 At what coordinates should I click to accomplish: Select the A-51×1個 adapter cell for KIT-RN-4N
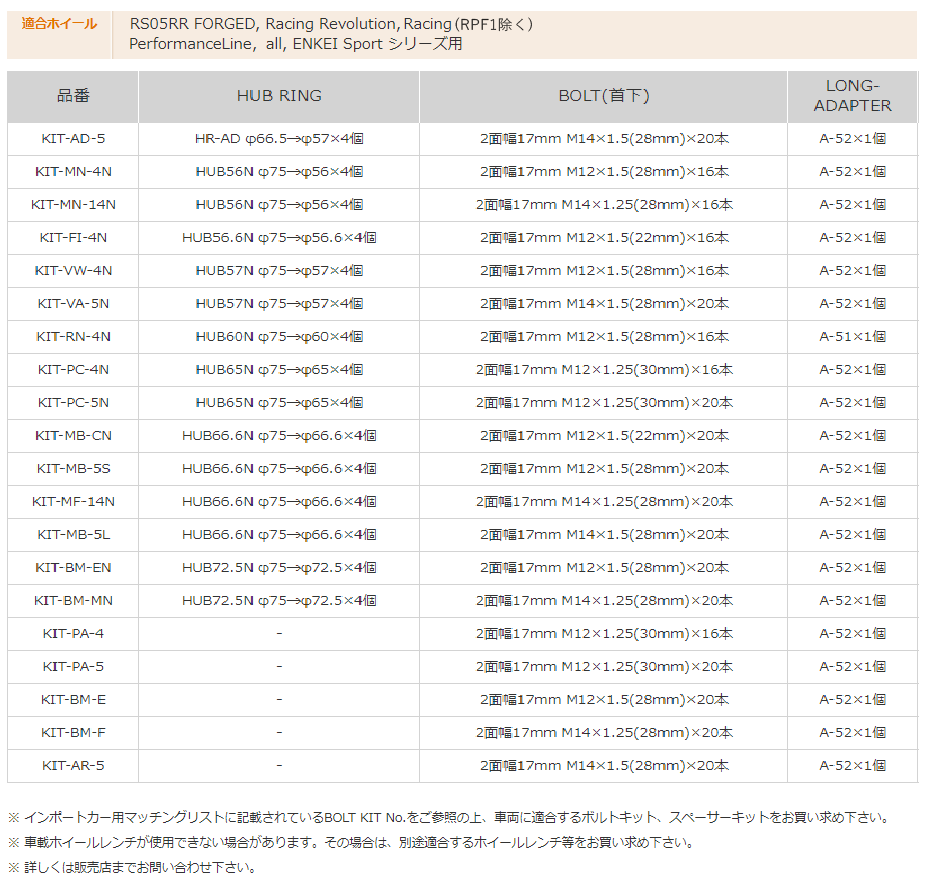pyautogui.click(x=853, y=337)
